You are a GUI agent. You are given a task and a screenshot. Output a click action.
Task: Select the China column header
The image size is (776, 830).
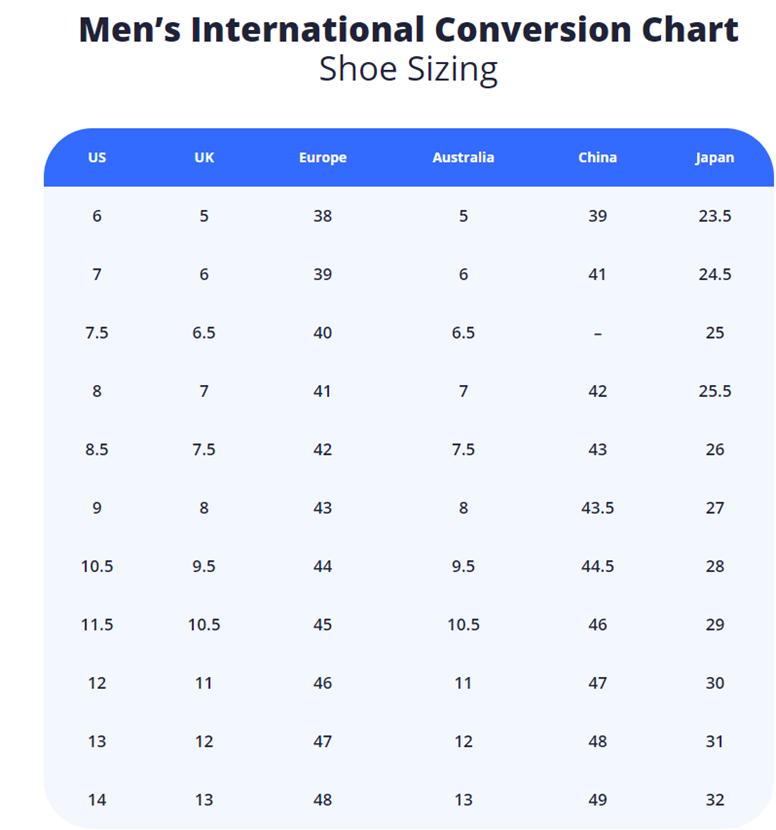597,158
